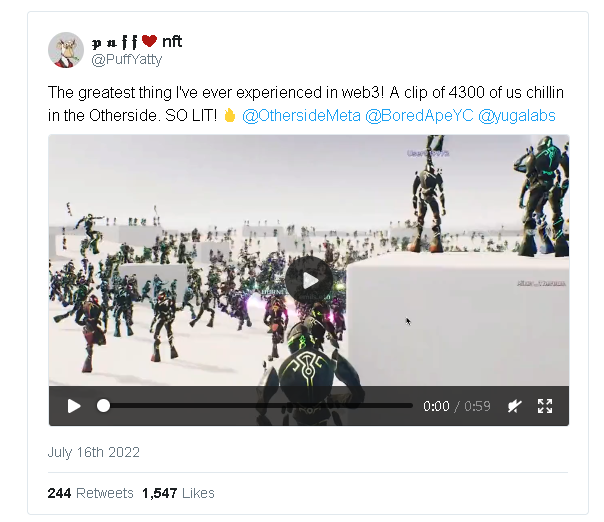The image size is (604, 522).
Task: Click the play button in video controls
Action: point(74,406)
